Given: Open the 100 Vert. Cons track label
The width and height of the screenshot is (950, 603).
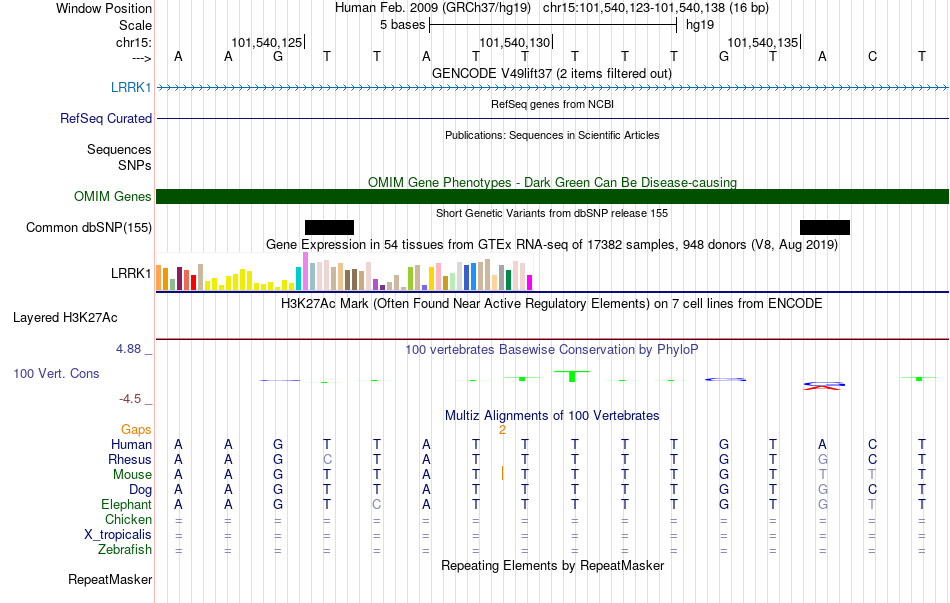Looking at the screenshot, I should (x=56, y=373).
